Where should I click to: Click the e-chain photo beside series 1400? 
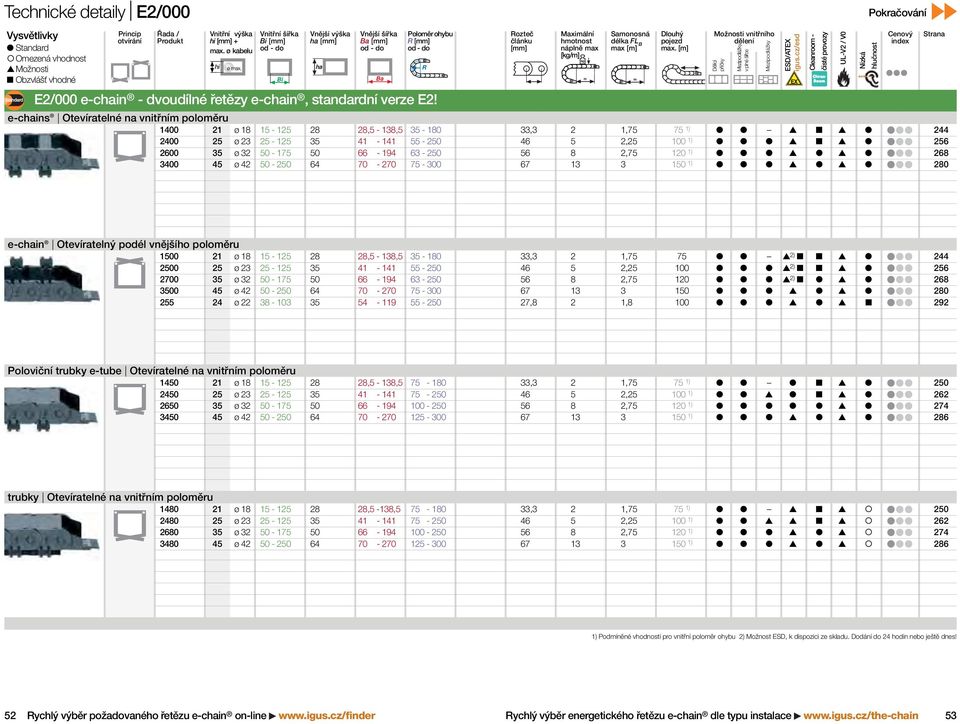tap(51, 153)
